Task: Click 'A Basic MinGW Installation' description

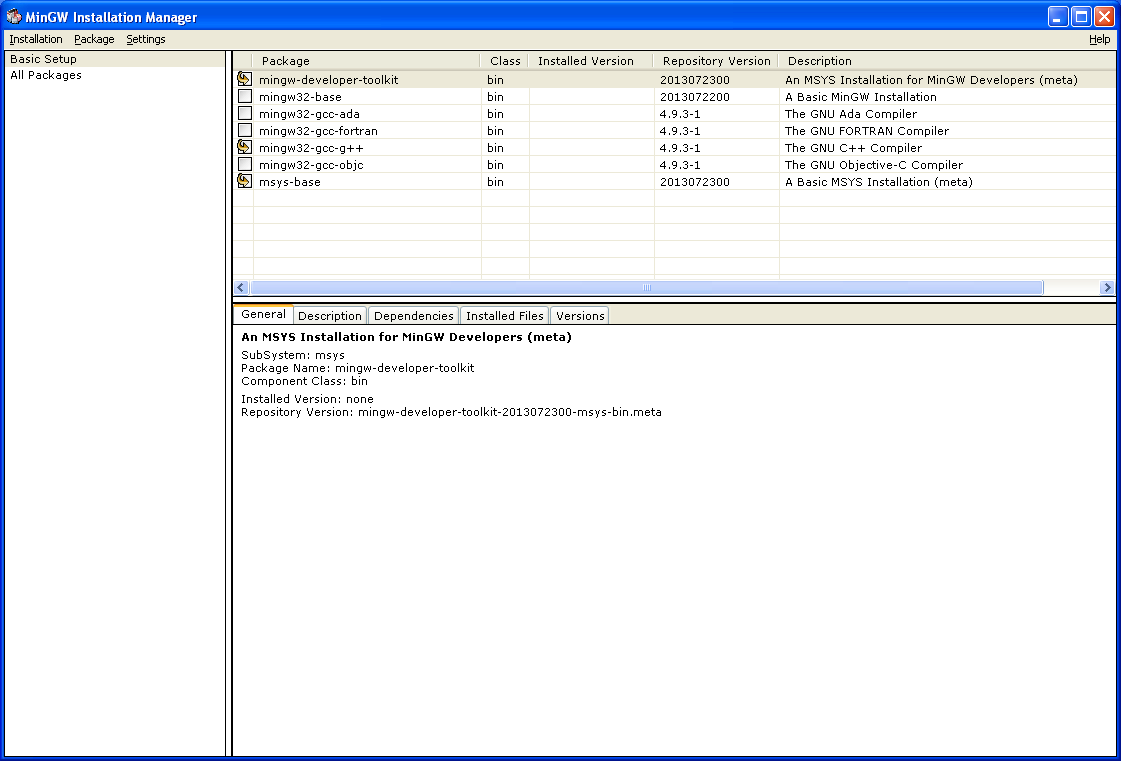Action: point(861,97)
